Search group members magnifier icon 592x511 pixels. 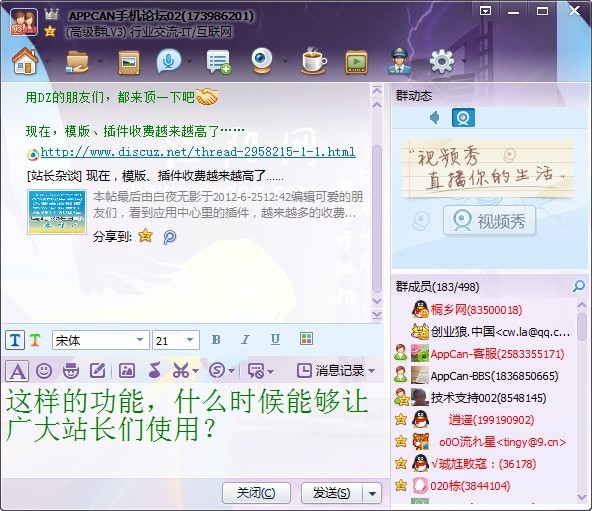click(578, 286)
